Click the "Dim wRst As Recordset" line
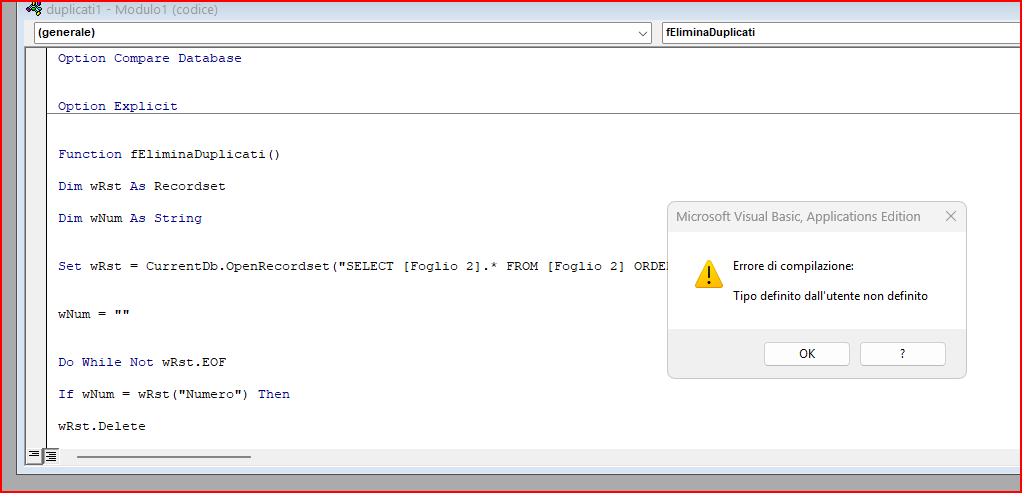This screenshot has width=1022, height=493. click(x=141, y=187)
